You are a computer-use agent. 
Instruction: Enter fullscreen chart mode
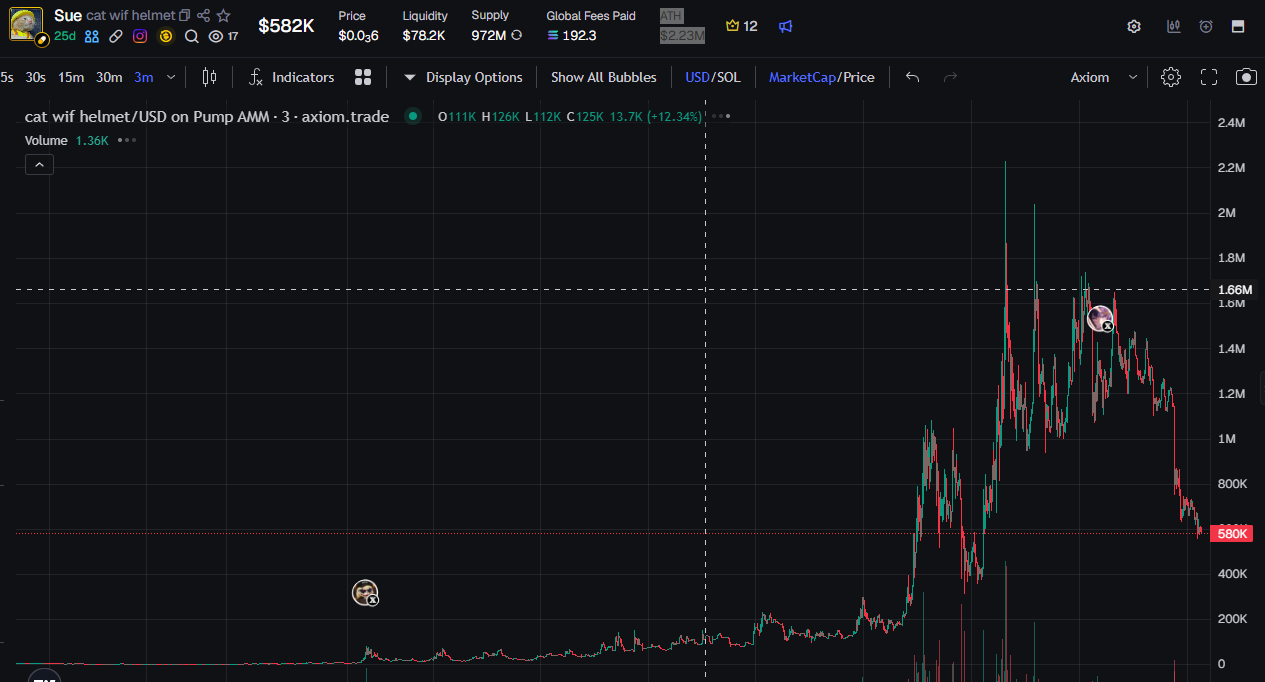[1209, 77]
